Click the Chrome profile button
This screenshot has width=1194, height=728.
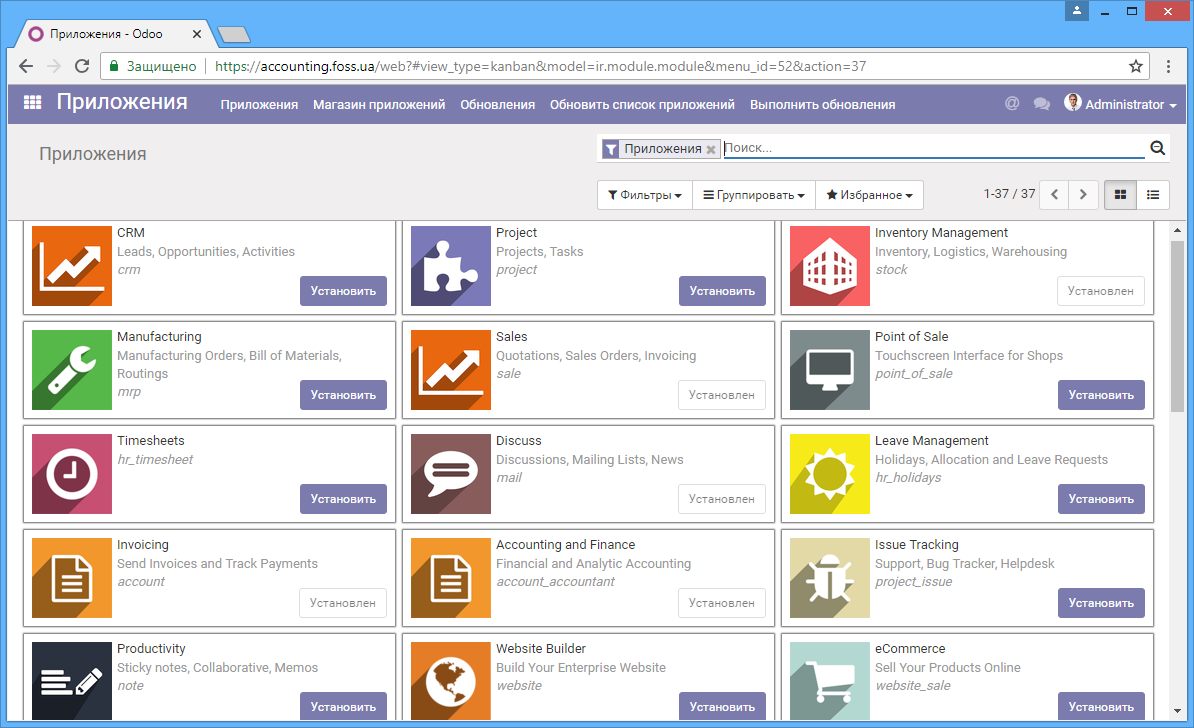click(1077, 11)
